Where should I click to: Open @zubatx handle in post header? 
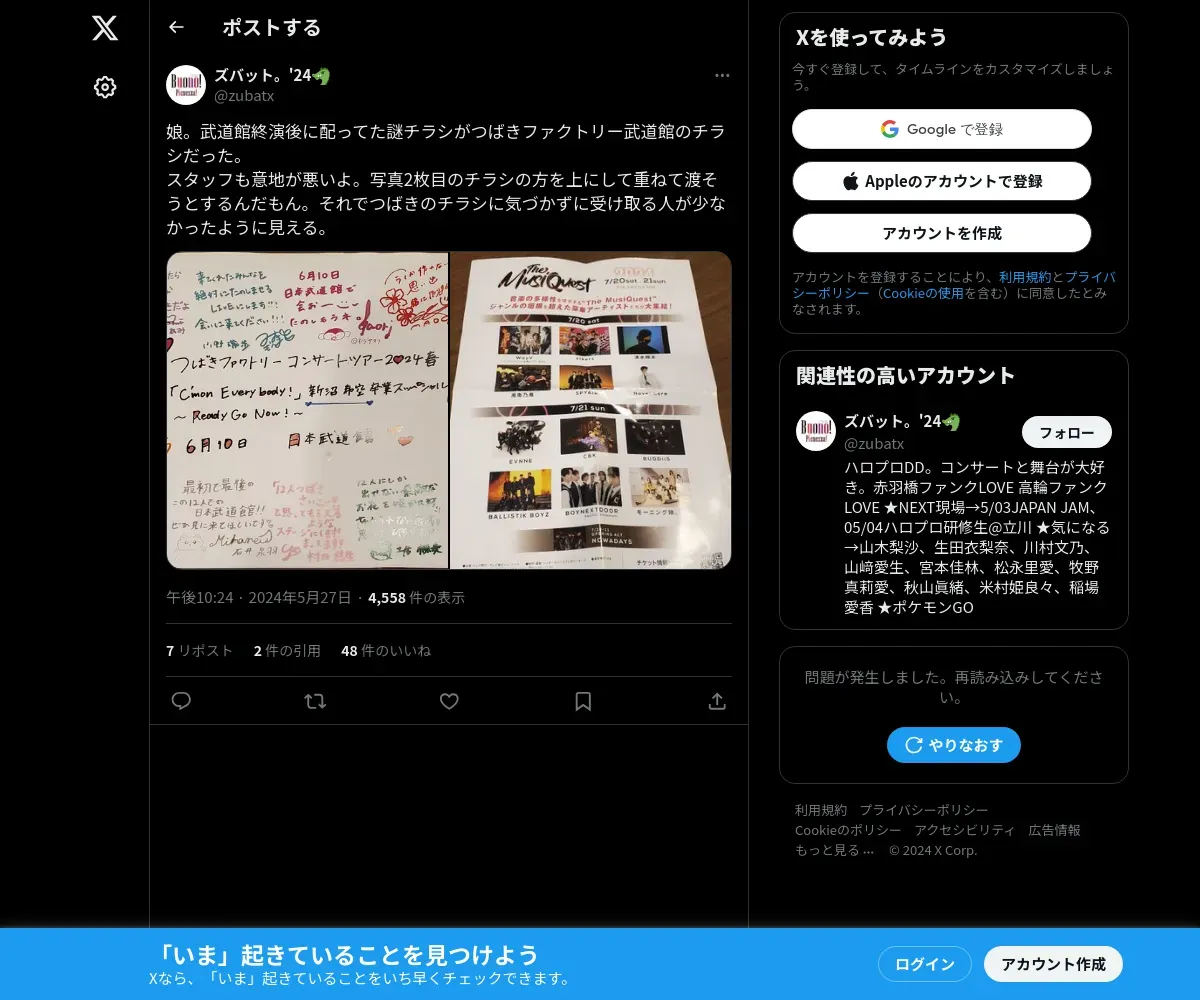click(x=244, y=96)
